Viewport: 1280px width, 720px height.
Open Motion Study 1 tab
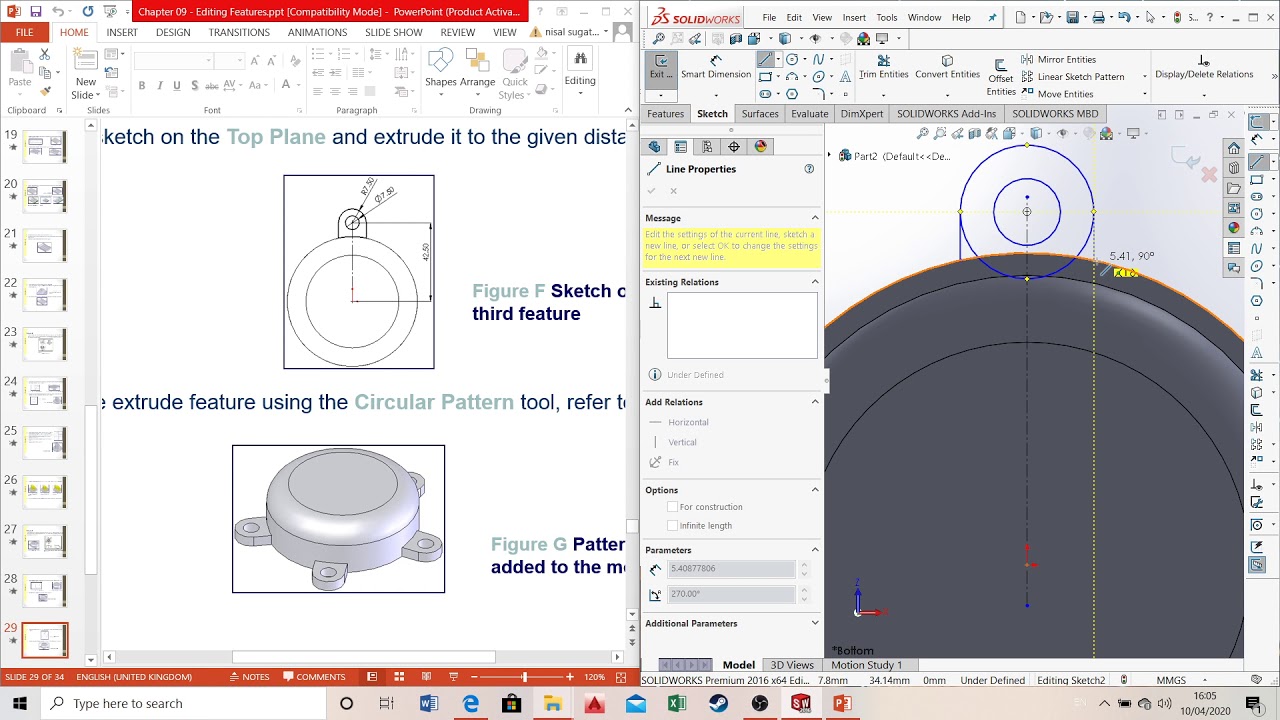[866, 665]
